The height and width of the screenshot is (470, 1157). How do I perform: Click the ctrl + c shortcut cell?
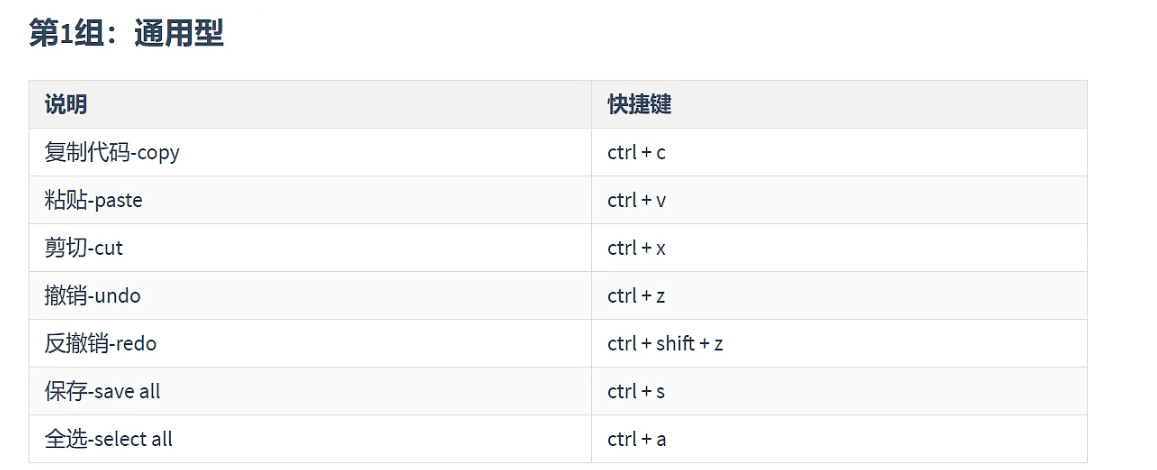(839, 153)
